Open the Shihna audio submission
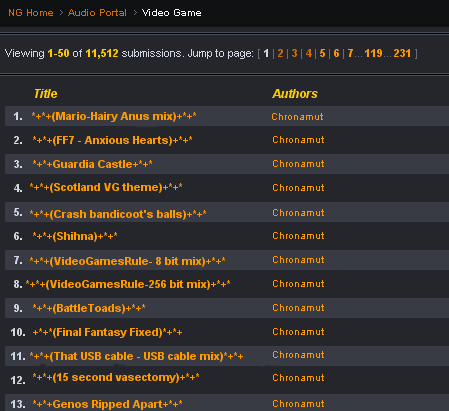The width and height of the screenshot is (449, 411). click(75, 236)
